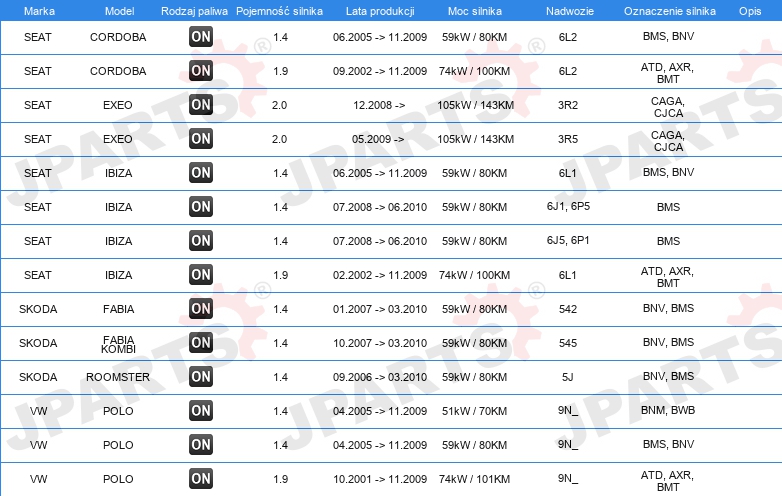This screenshot has height=496, width=782.
Task: Click the Pojemność silnika column header
Action: point(279,11)
